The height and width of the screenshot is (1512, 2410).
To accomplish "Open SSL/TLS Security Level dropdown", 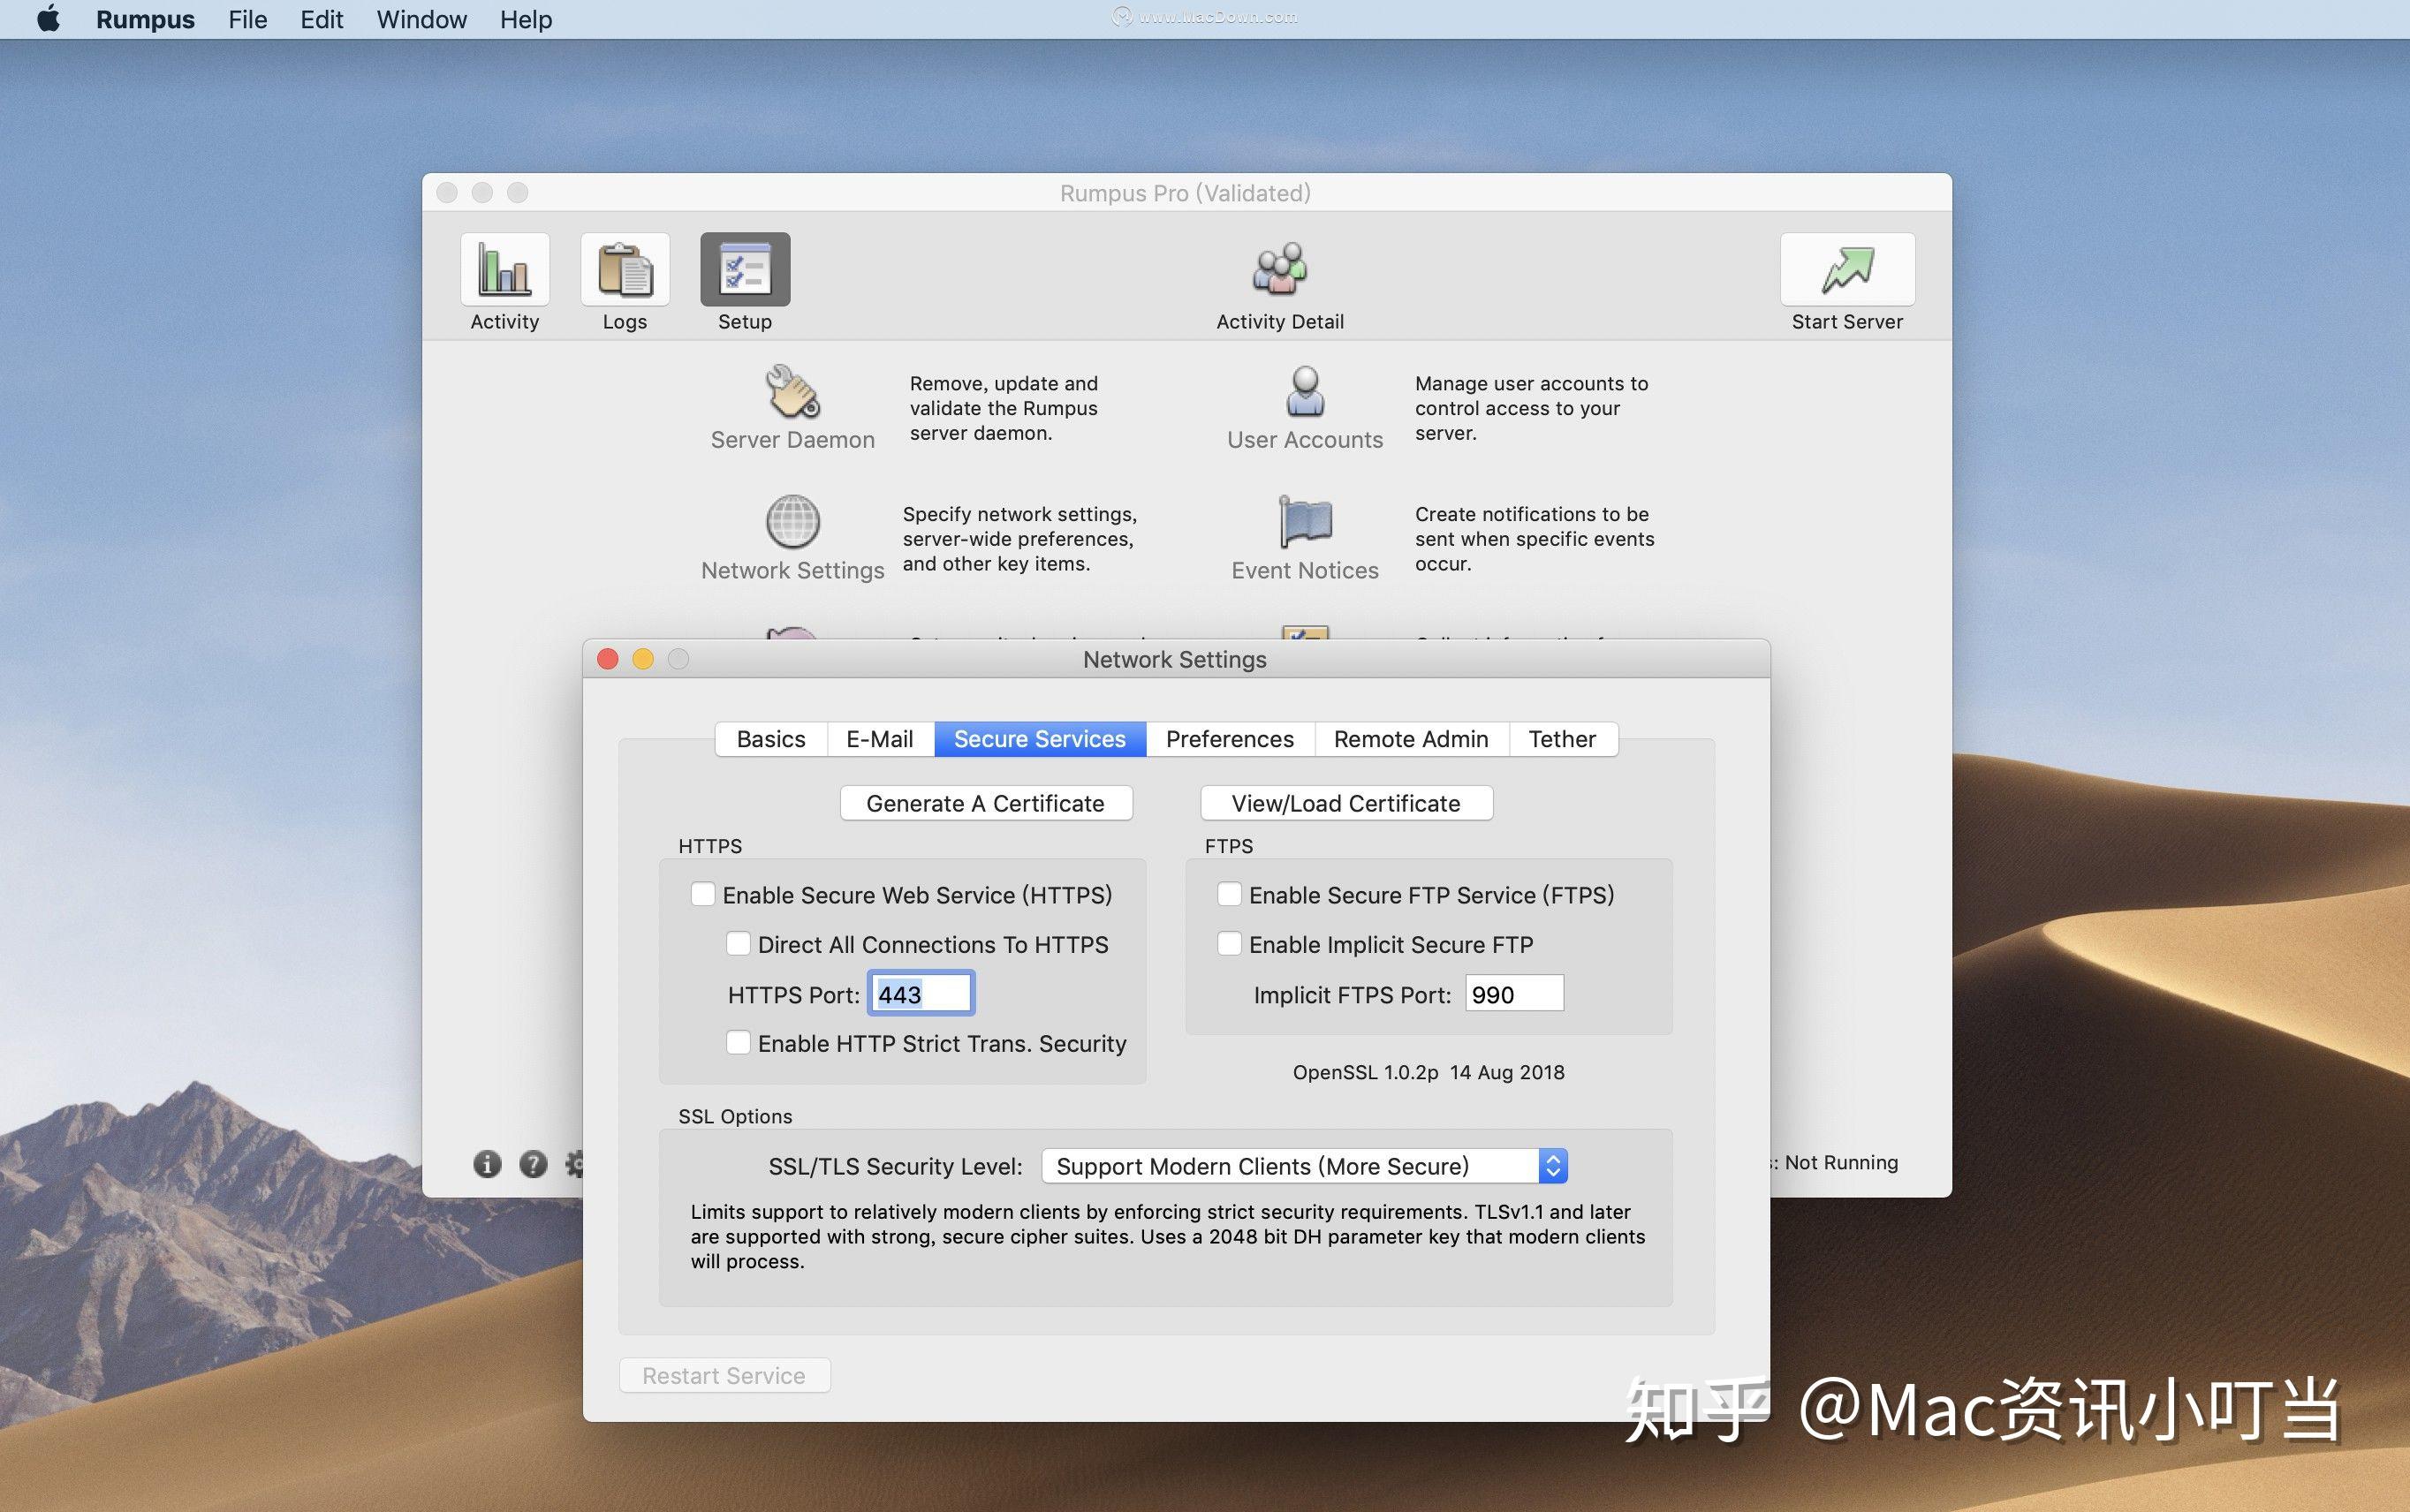I will pyautogui.click(x=1304, y=1166).
